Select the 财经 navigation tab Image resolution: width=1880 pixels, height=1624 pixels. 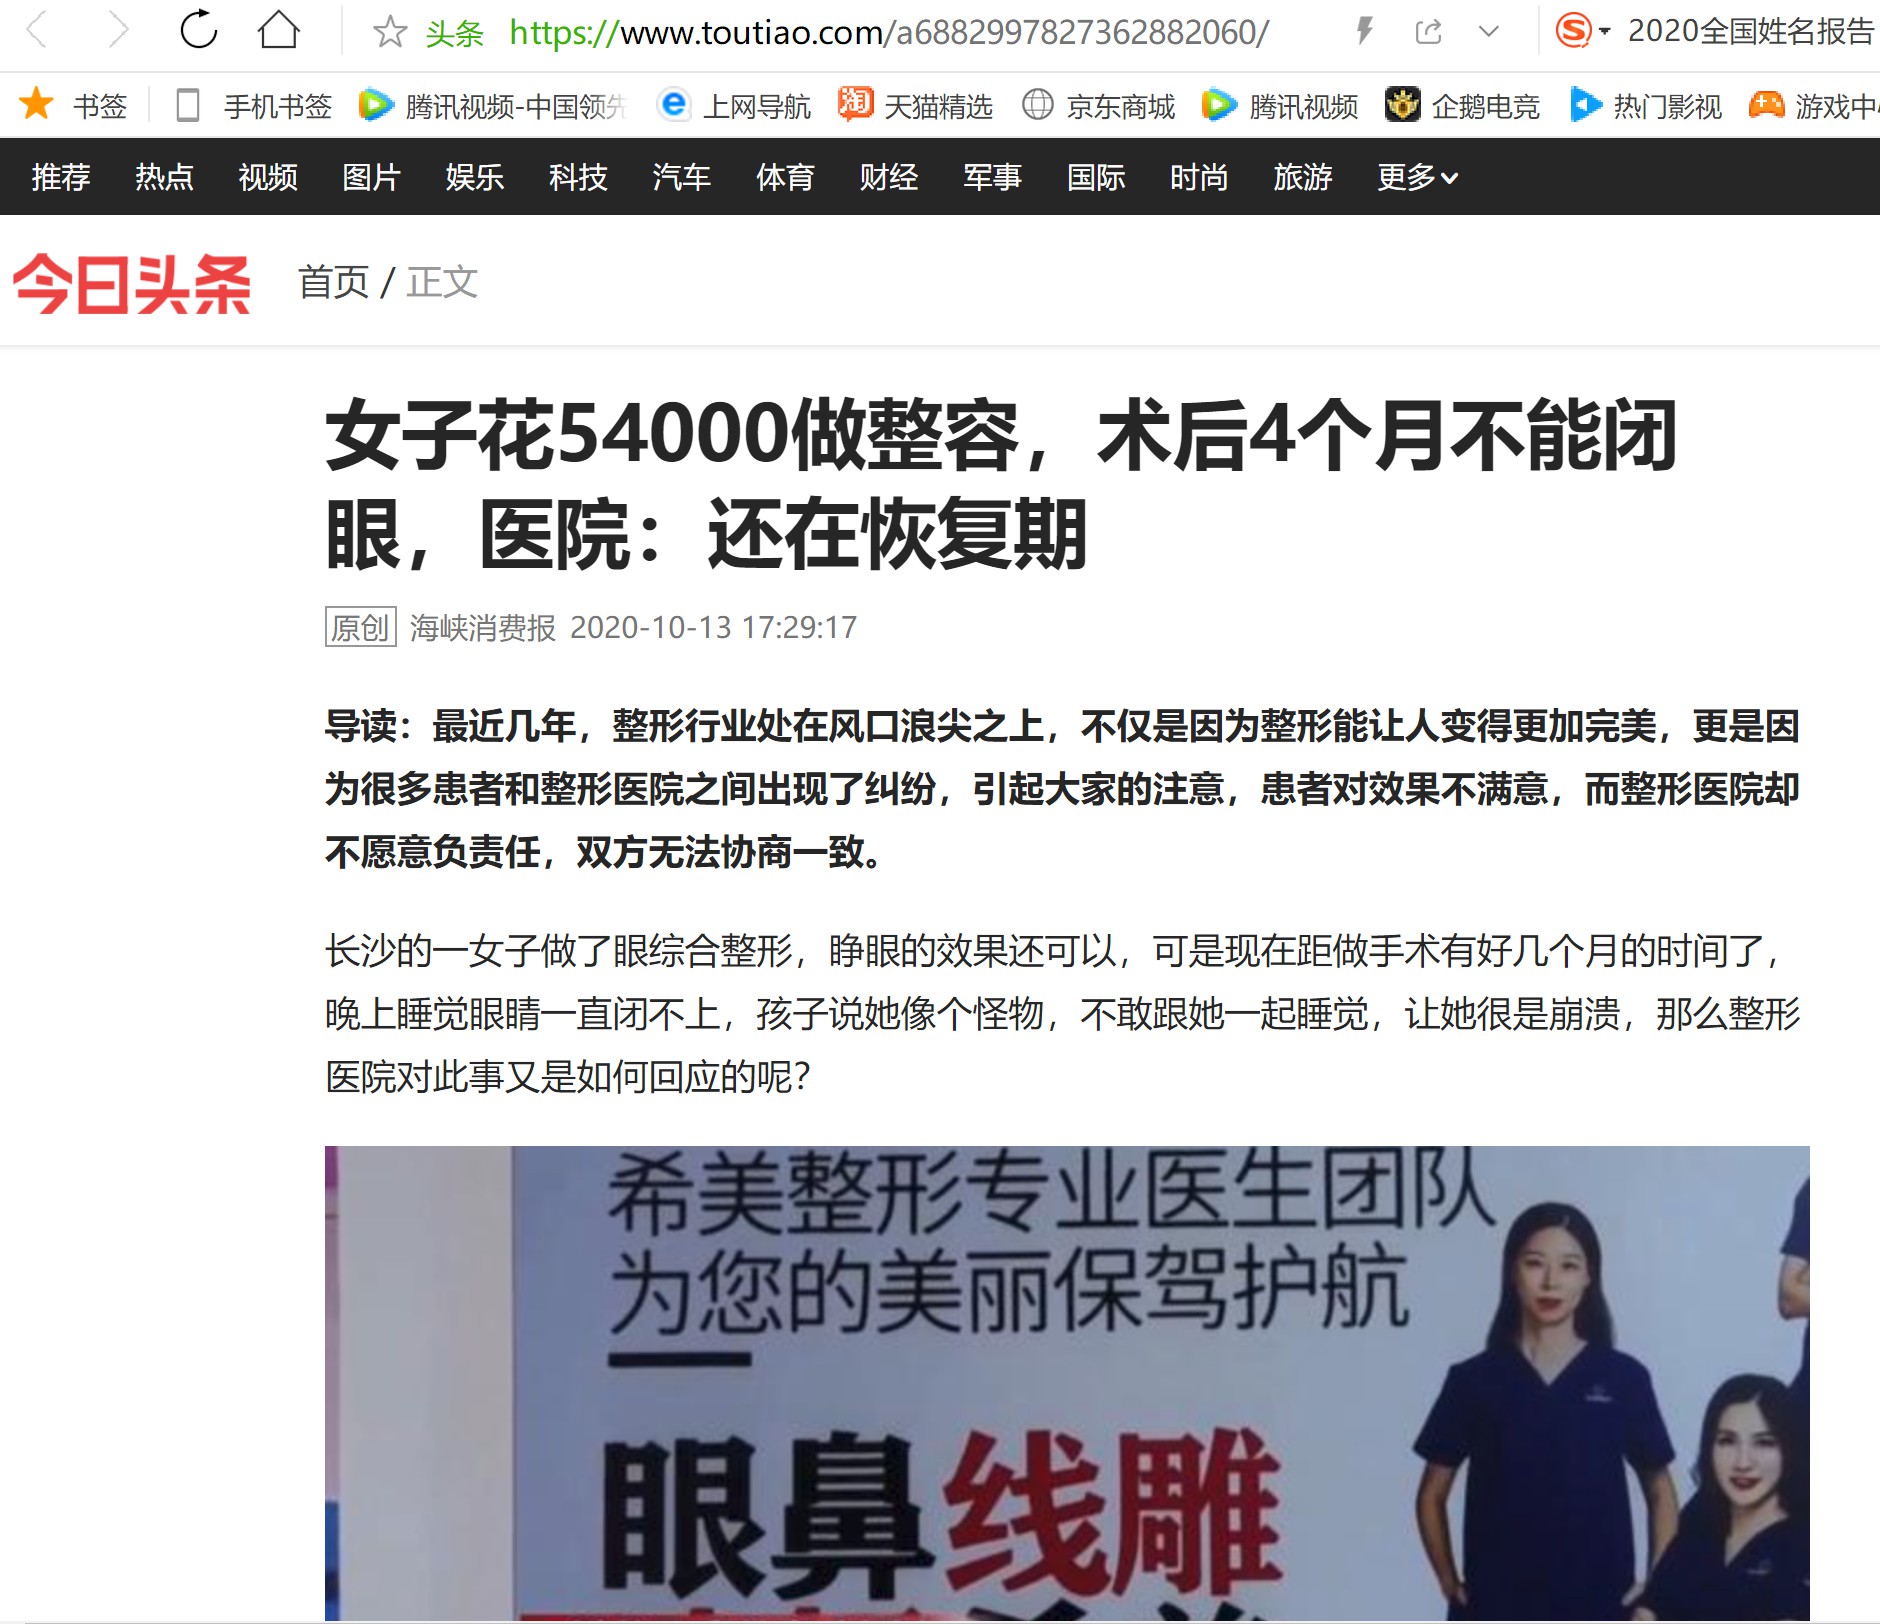(x=889, y=177)
